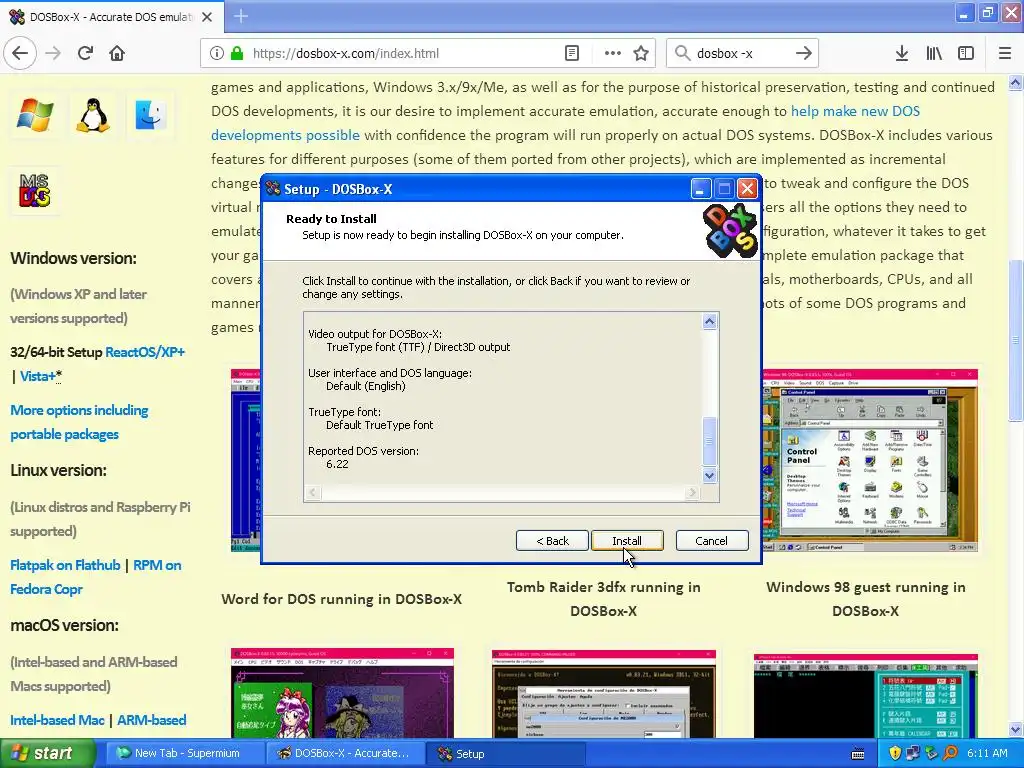The height and width of the screenshot is (768, 1024).
Task: Click the webpage scroll down arrow
Action: [1015, 729]
